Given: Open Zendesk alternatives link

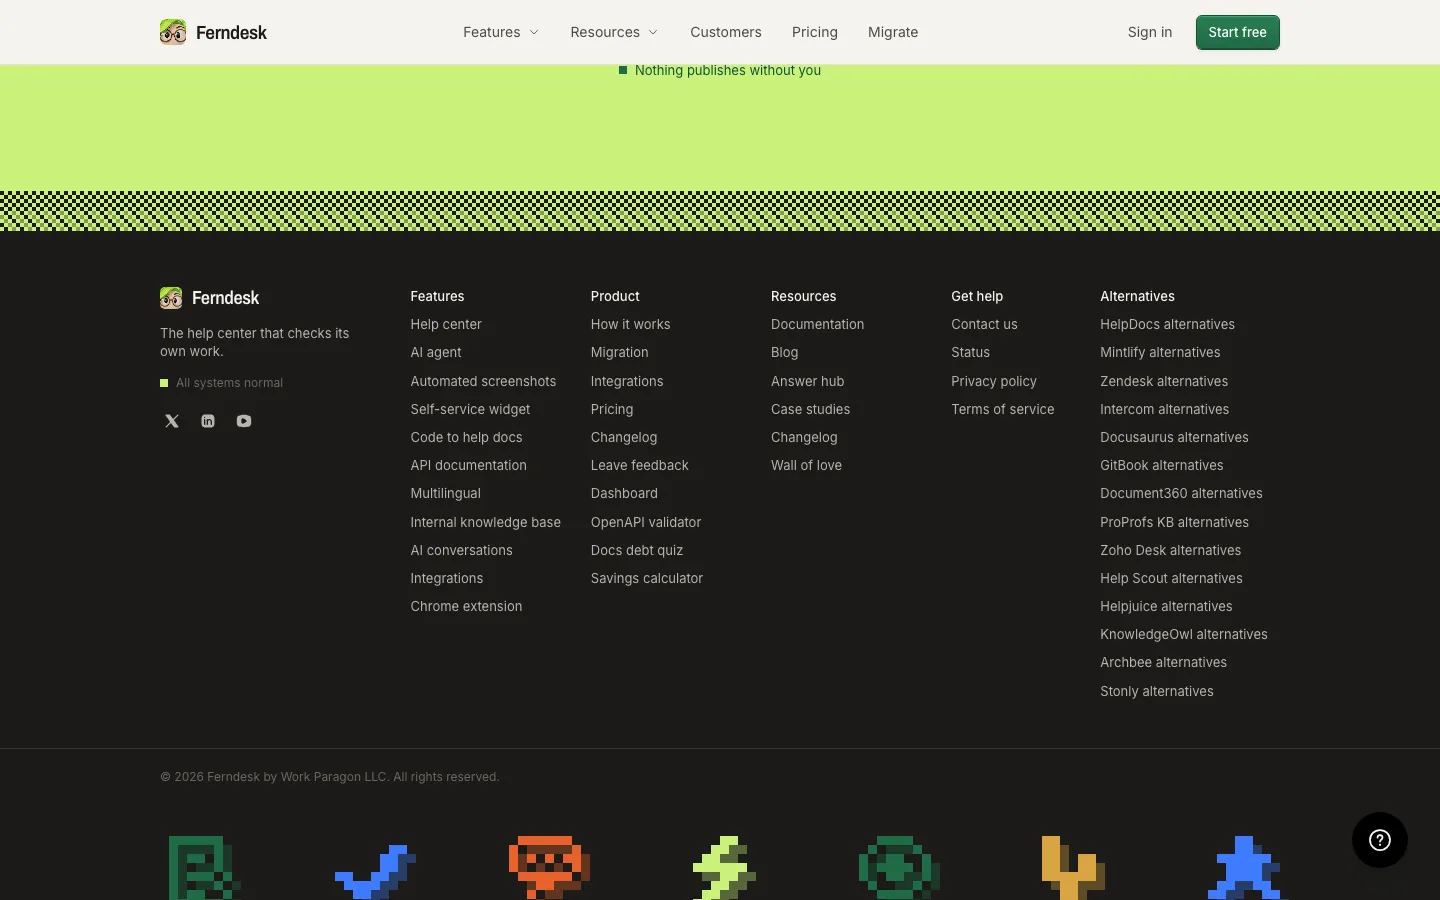Looking at the screenshot, I should point(1164,381).
